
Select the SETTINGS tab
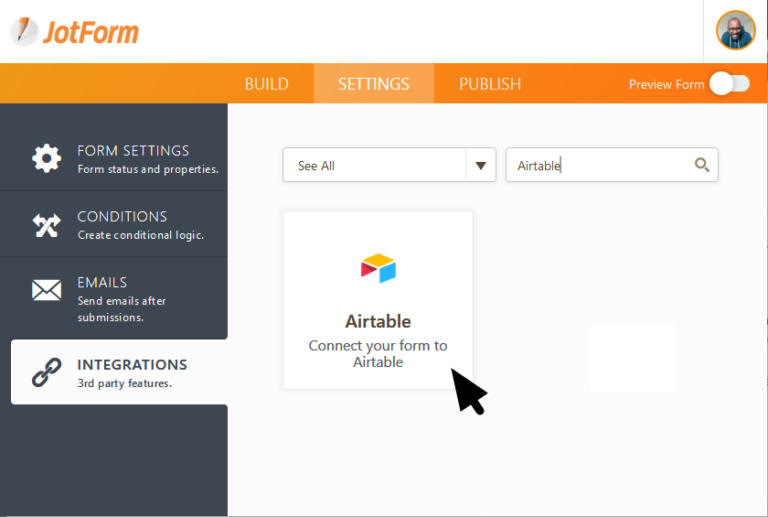(374, 84)
